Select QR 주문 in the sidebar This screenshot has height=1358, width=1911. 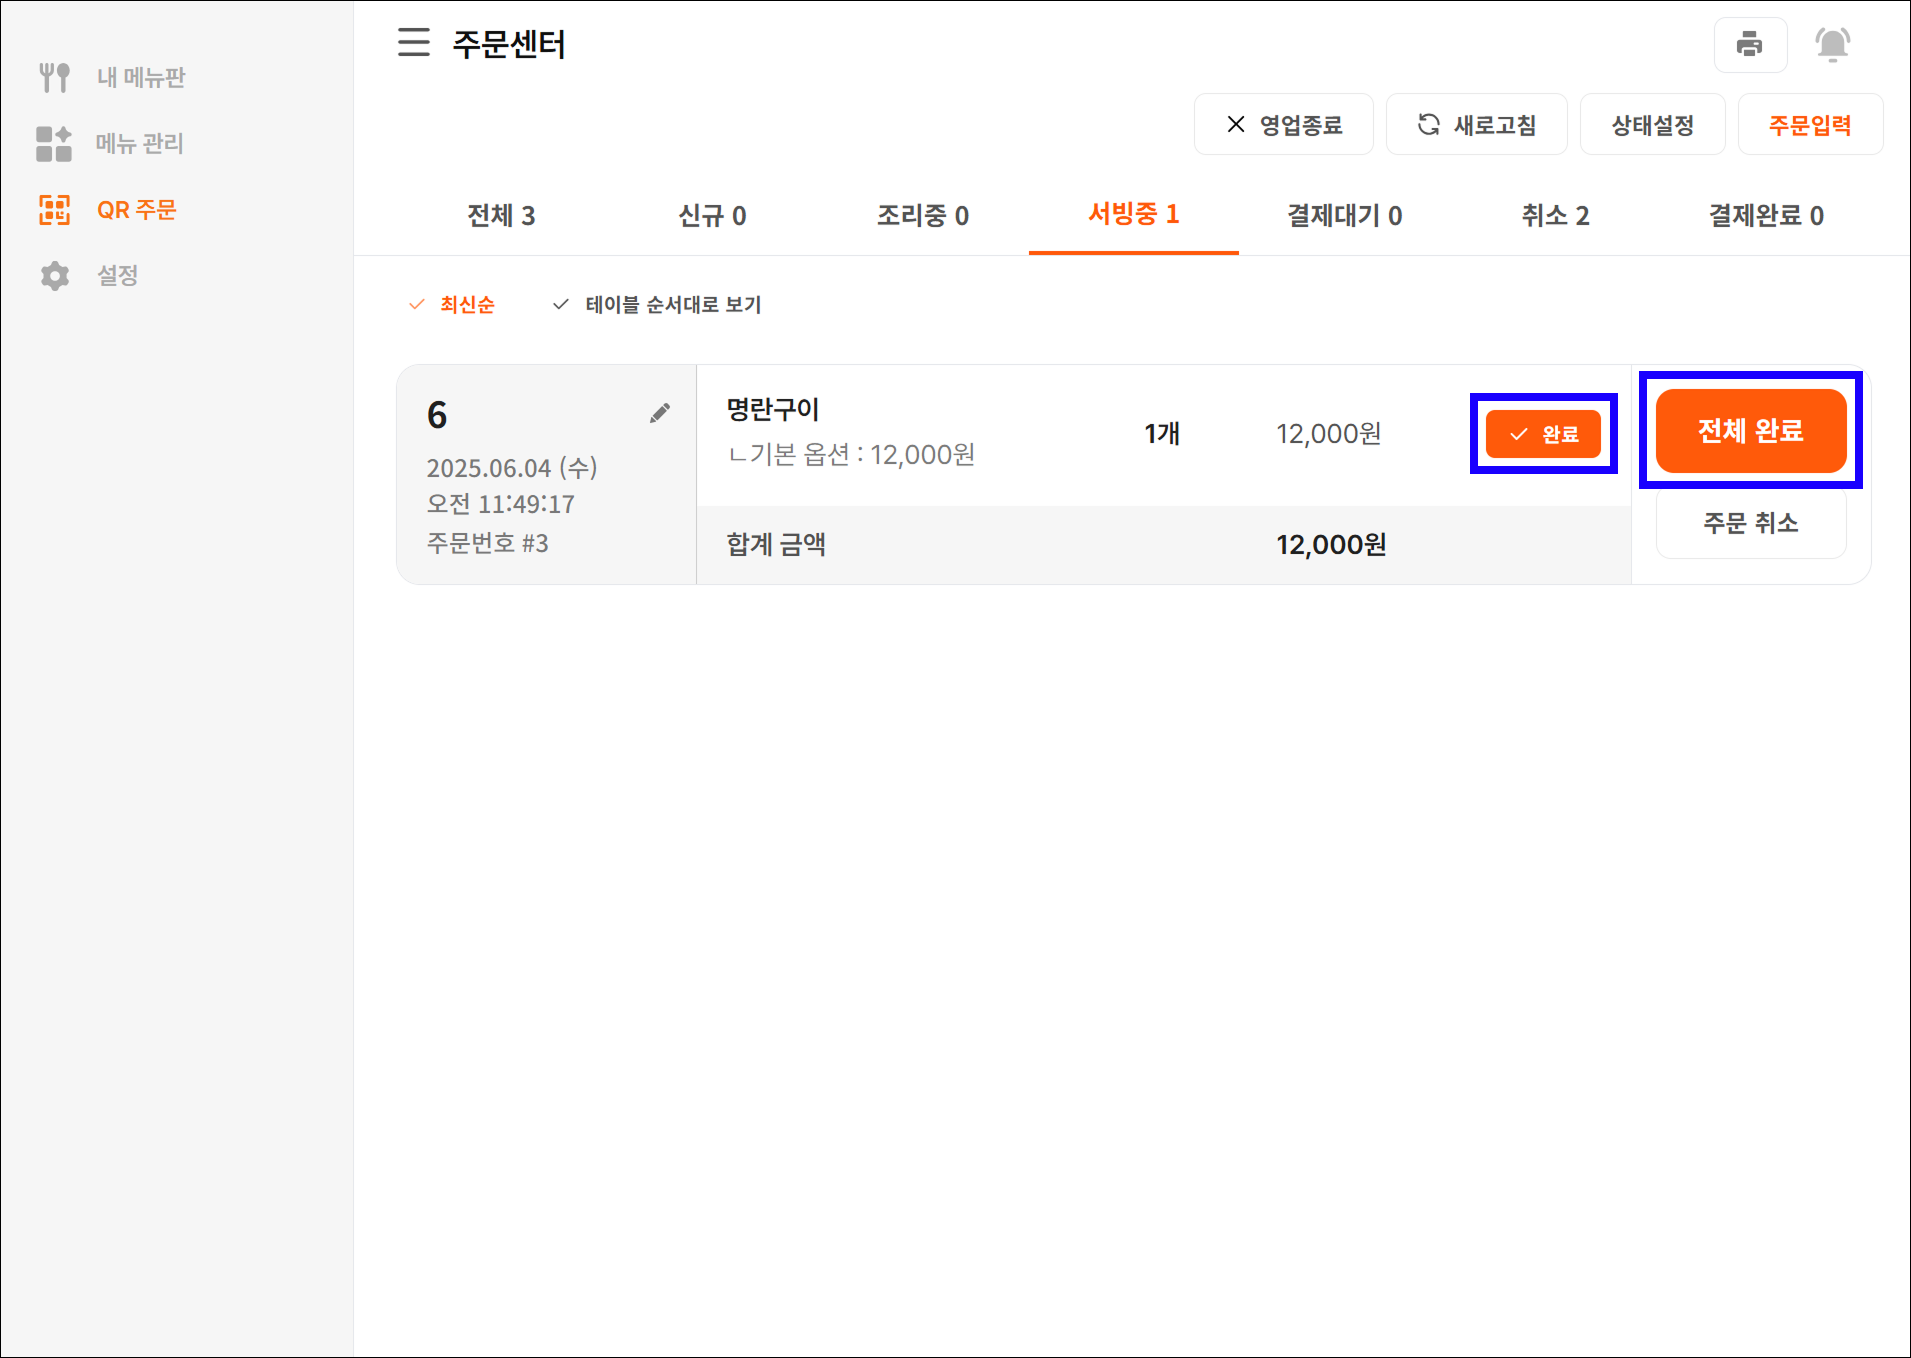pyautogui.click(x=137, y=210)
